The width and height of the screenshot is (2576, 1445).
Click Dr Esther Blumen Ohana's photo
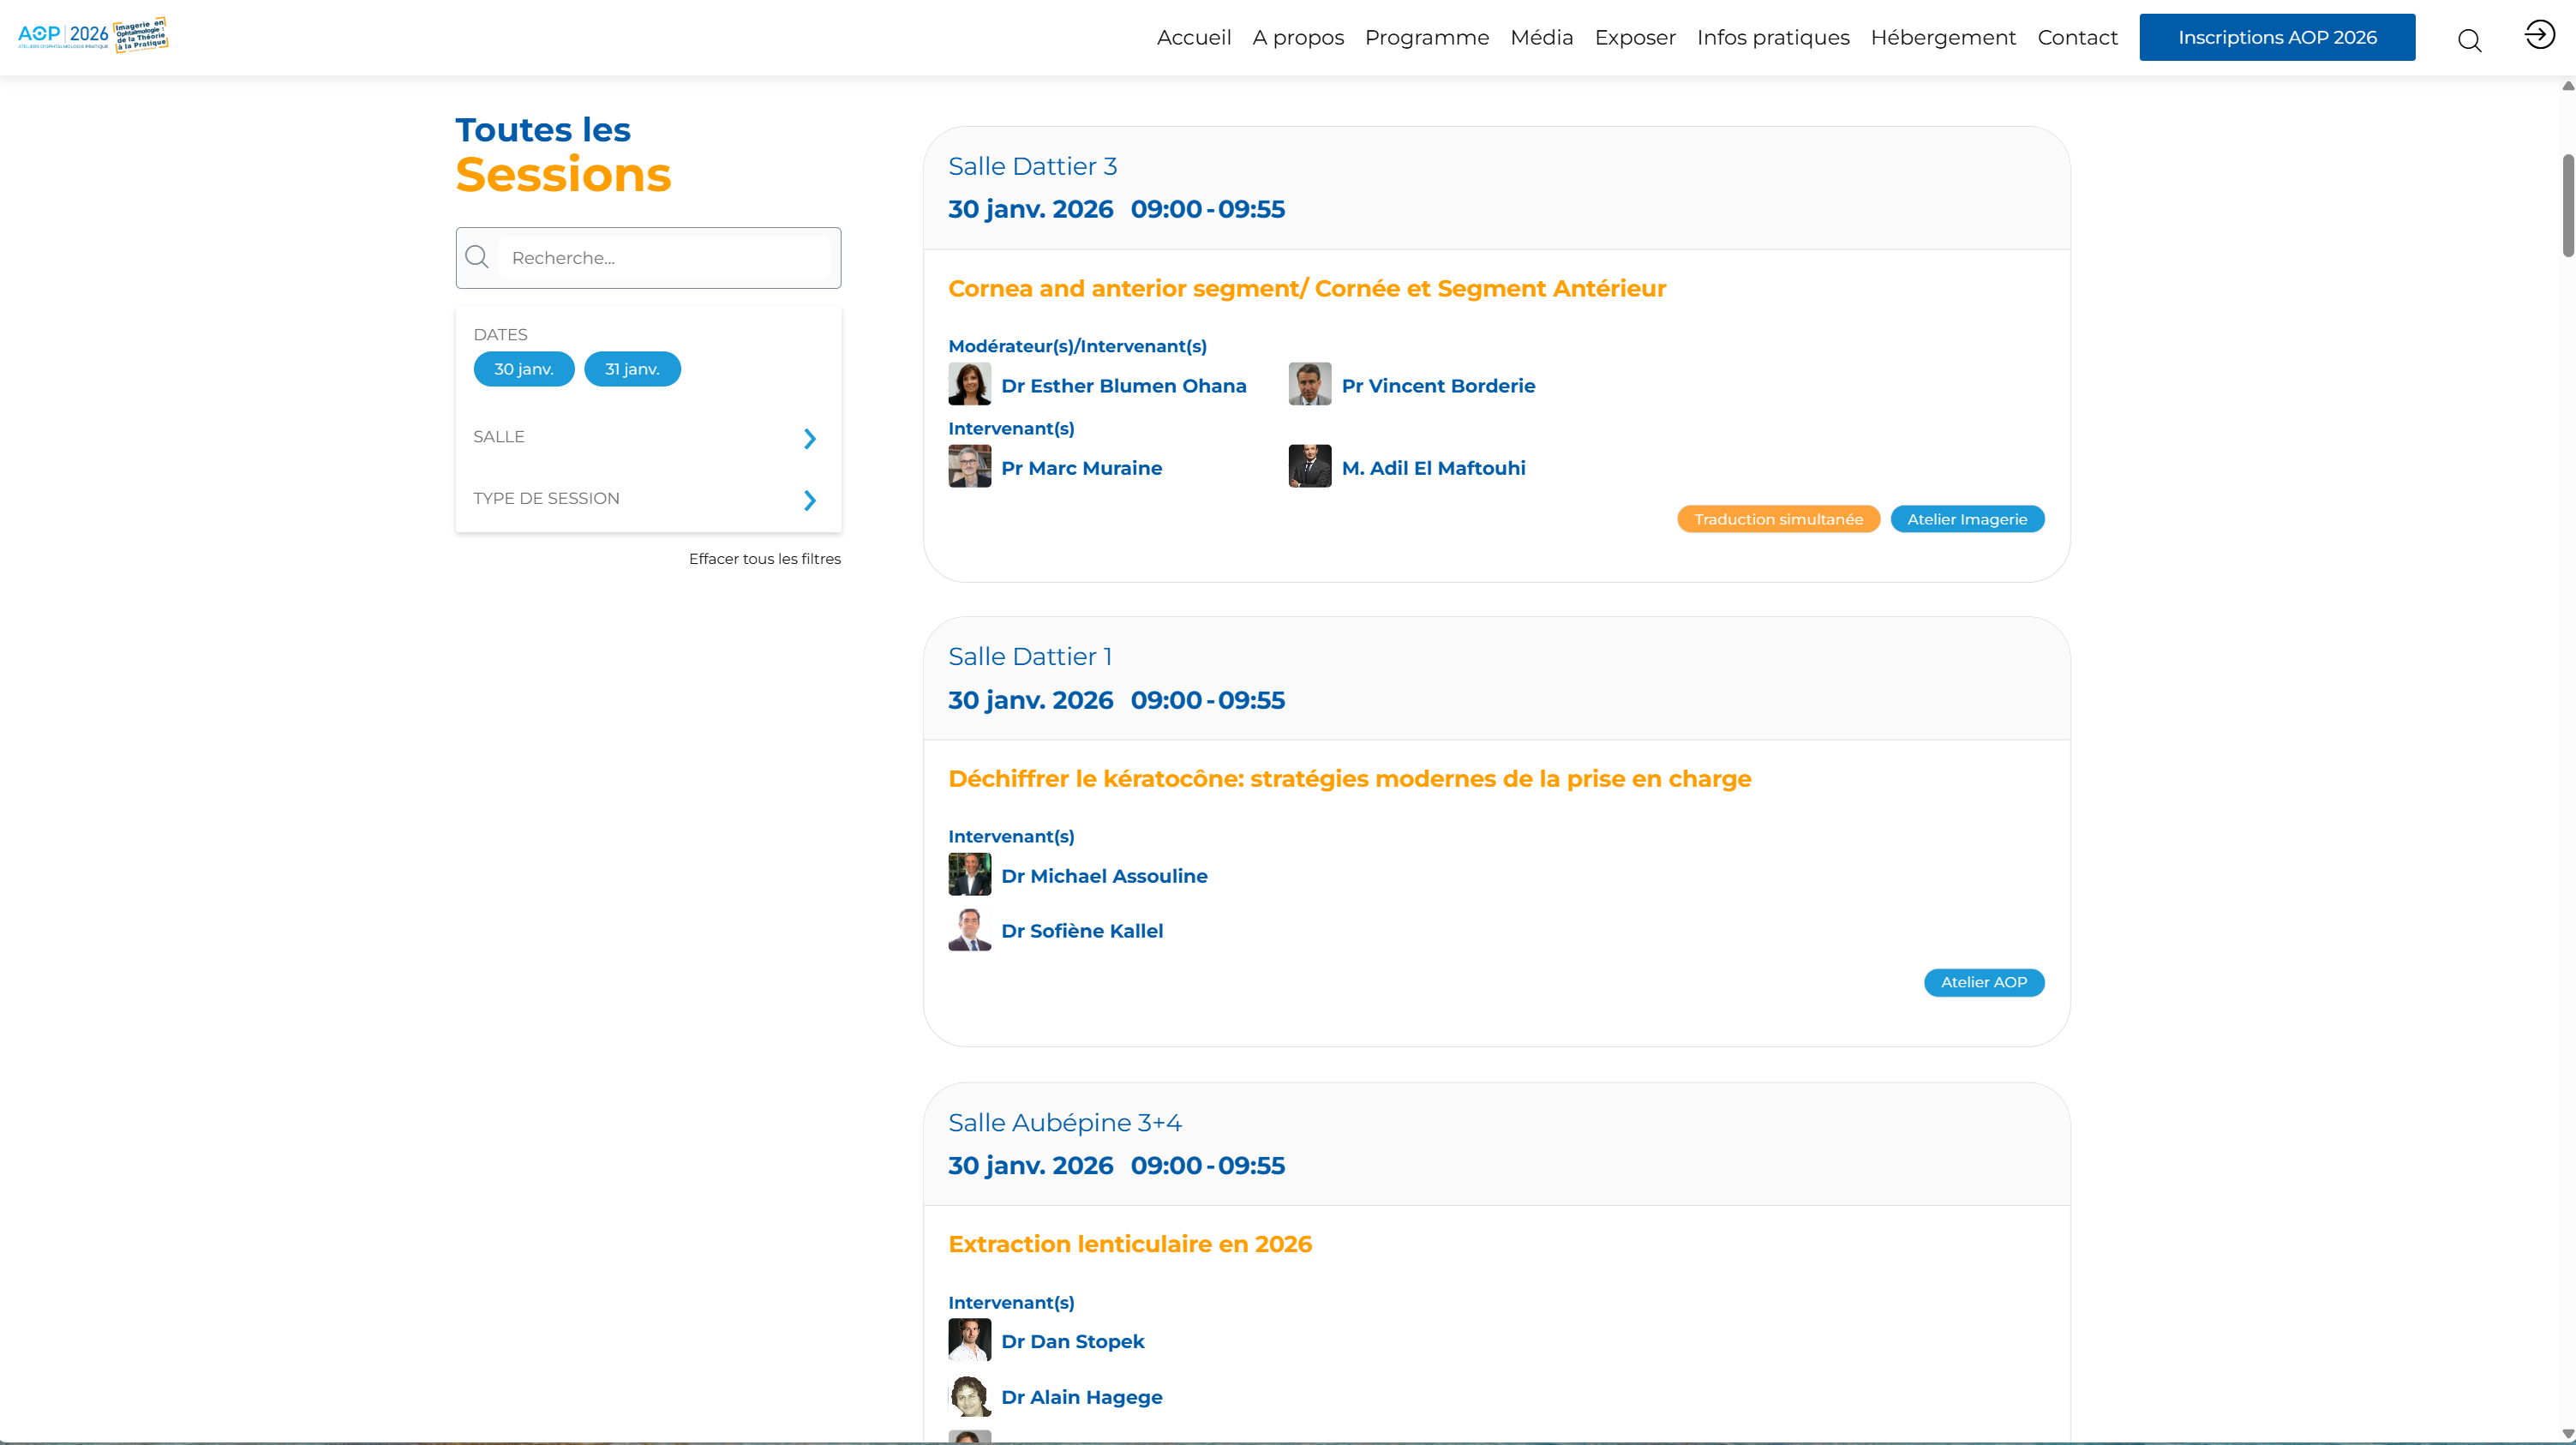tap(969, 384)
